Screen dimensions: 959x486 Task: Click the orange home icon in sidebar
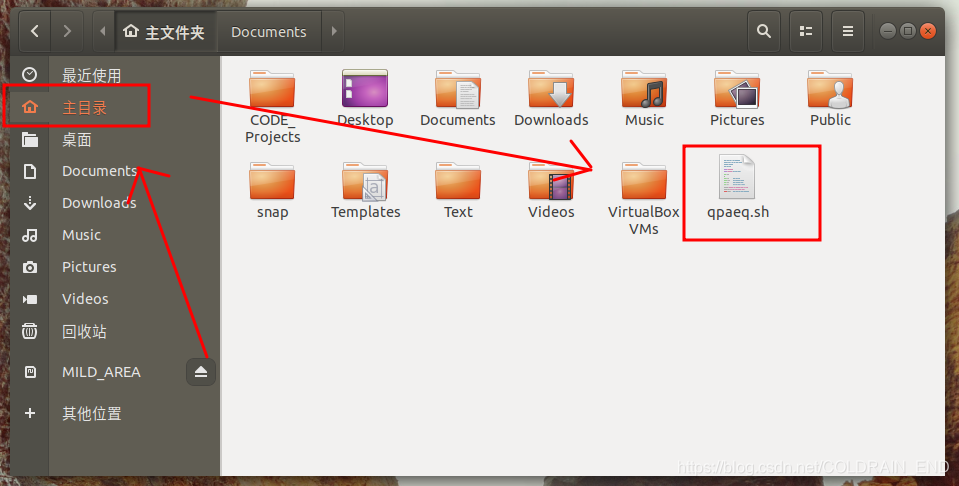pyautogui.click(x=29, y=108)
